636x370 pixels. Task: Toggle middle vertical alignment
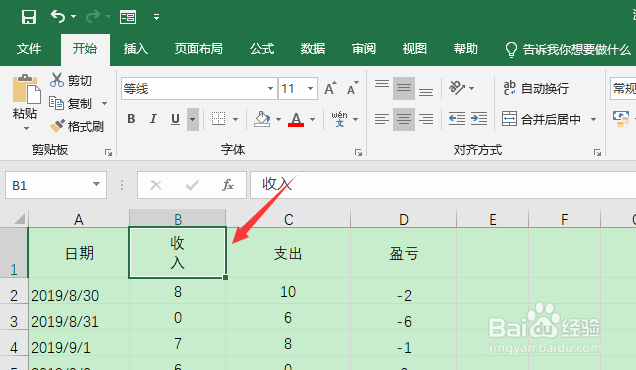(404, 88)
